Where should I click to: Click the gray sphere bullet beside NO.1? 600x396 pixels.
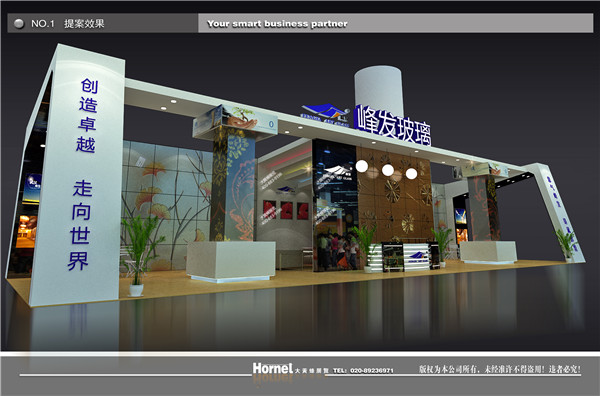[x=19, y=24]
